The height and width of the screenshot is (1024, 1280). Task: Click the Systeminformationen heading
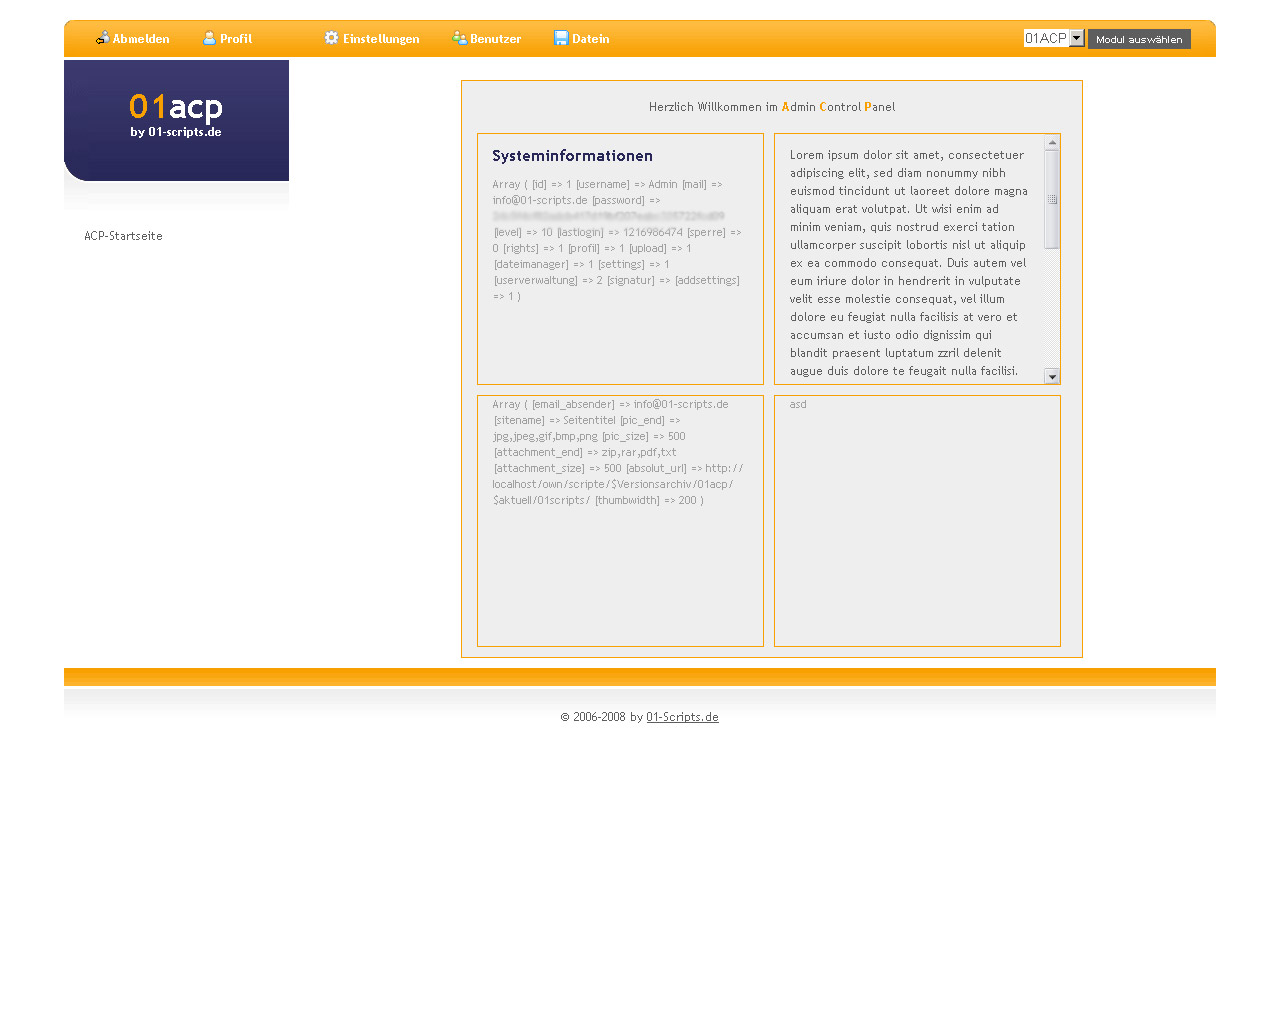coord(572,156)
